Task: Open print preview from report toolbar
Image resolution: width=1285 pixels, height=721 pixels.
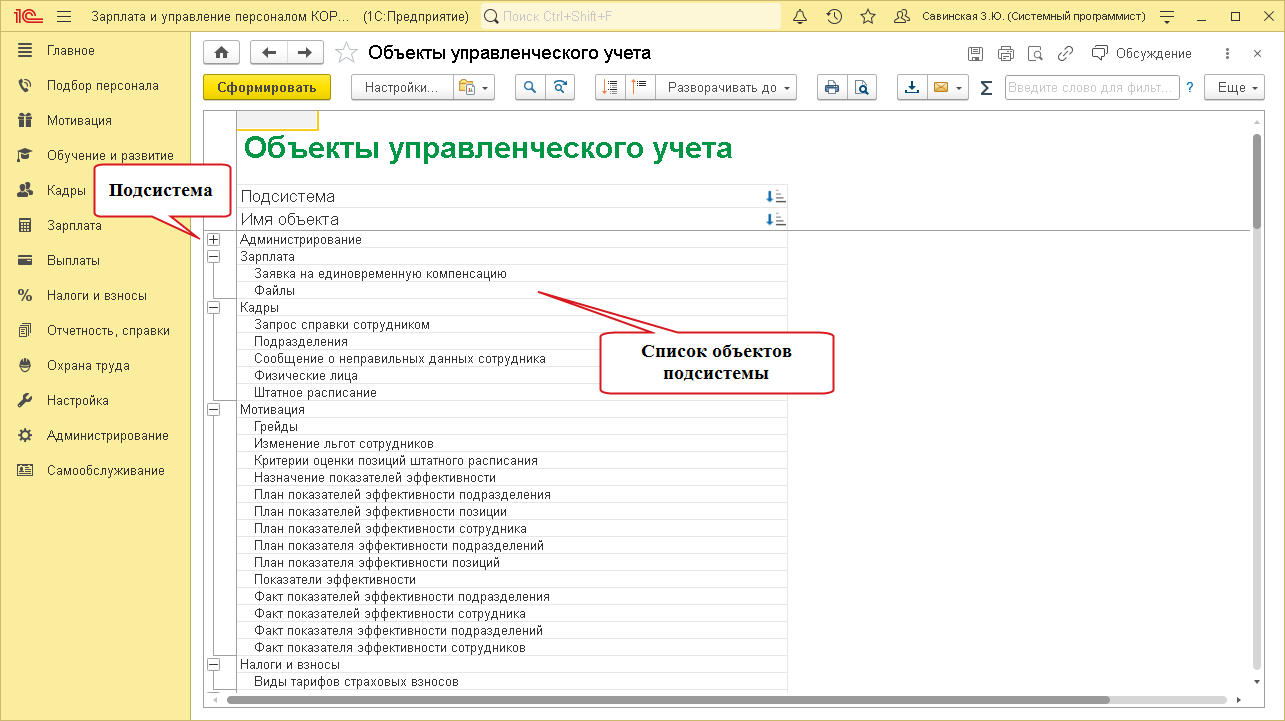Action: 861,88
